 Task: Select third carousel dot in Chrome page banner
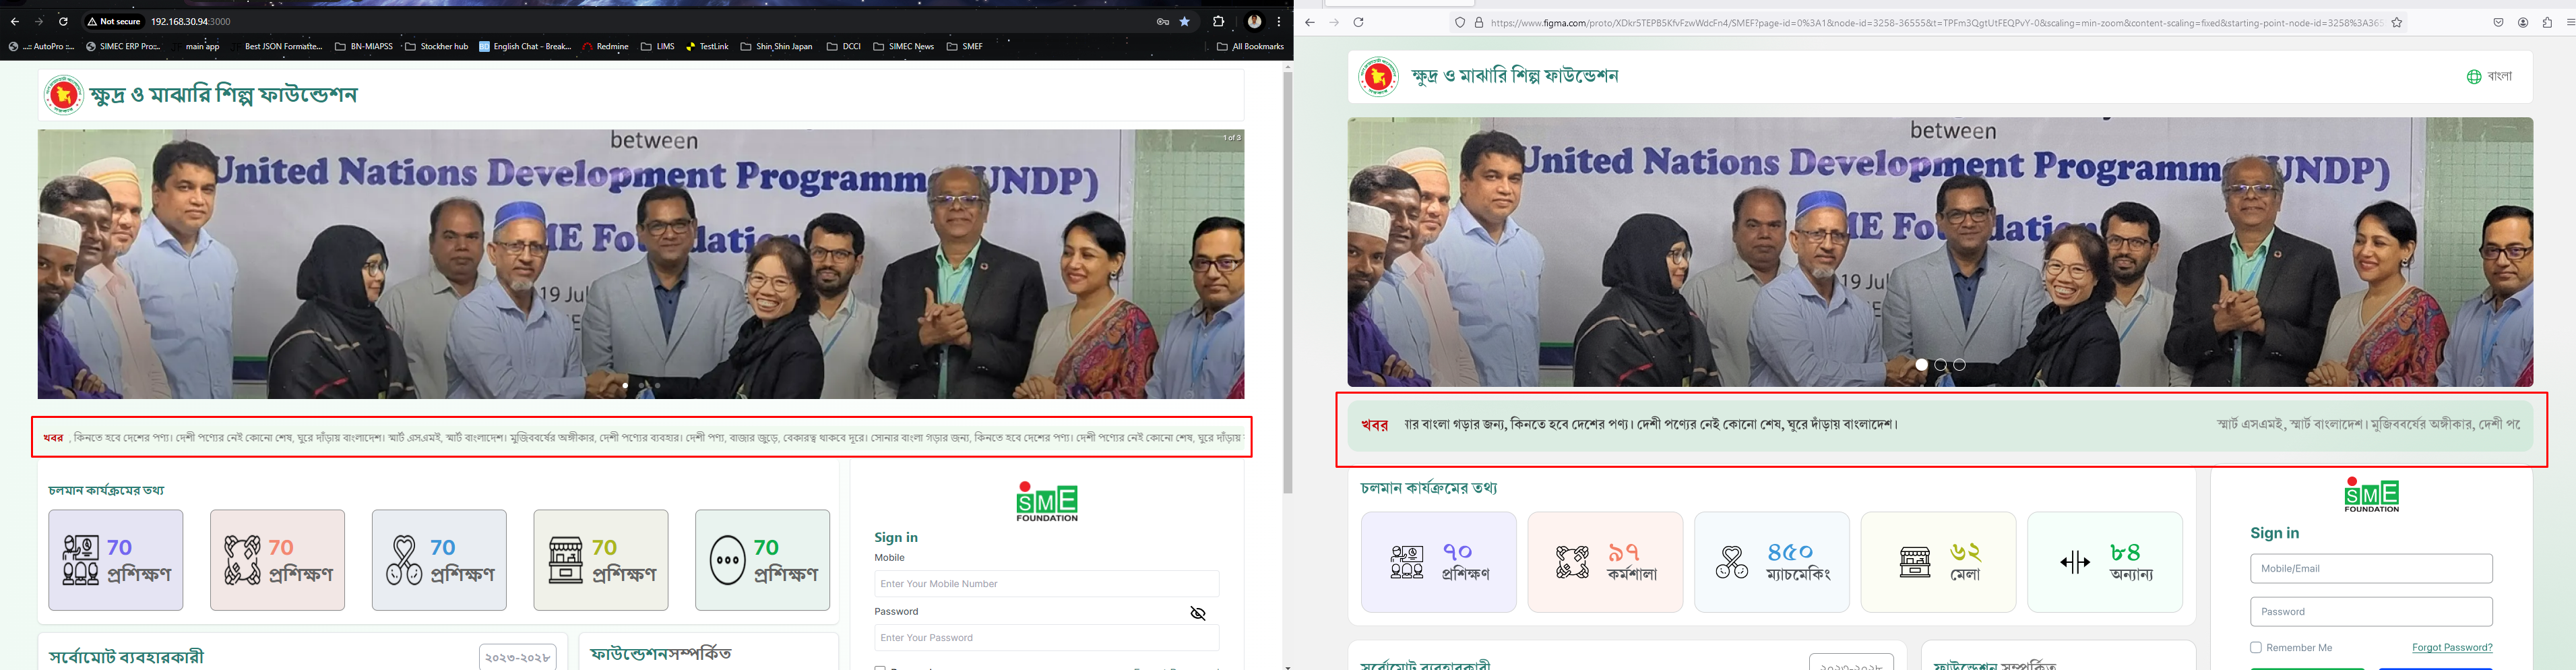coord(657,385)
